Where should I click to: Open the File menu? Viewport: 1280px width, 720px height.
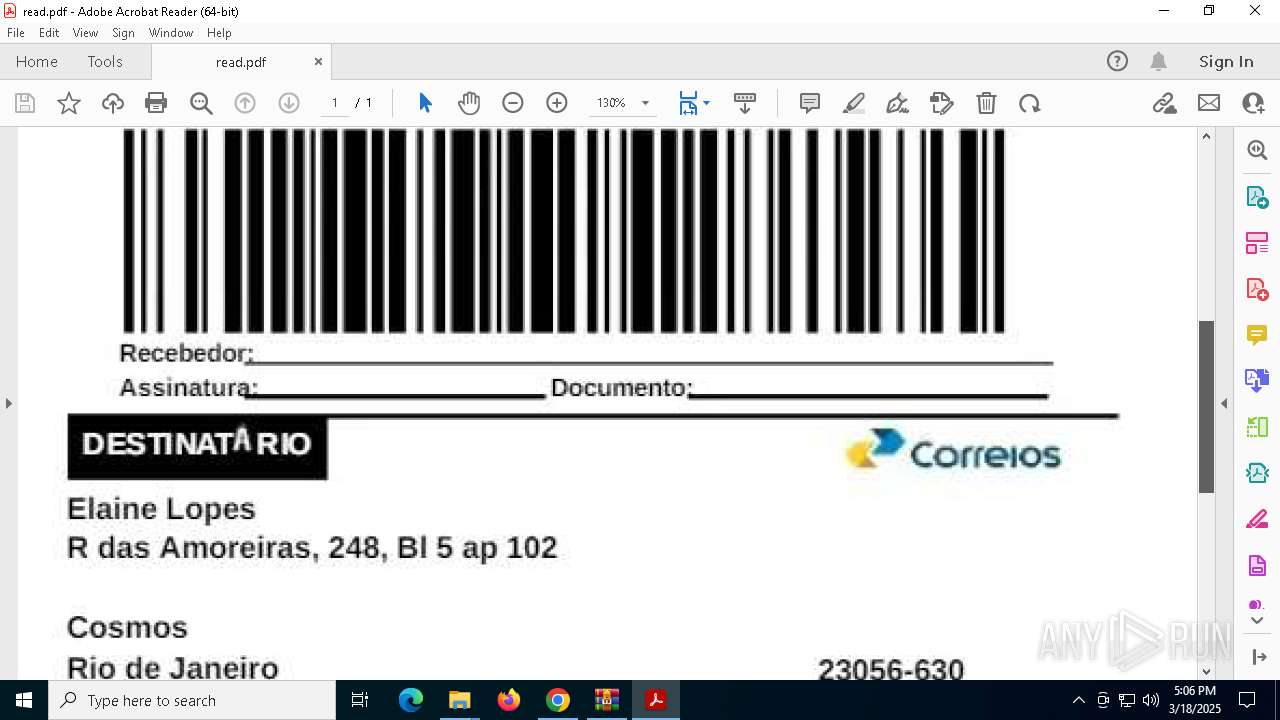[x=16, y=33]
